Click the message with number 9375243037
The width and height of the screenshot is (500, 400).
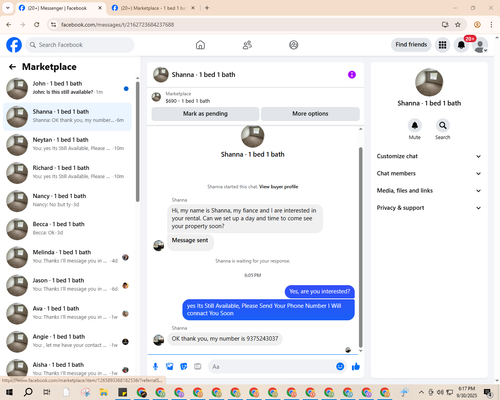(225, 339)
